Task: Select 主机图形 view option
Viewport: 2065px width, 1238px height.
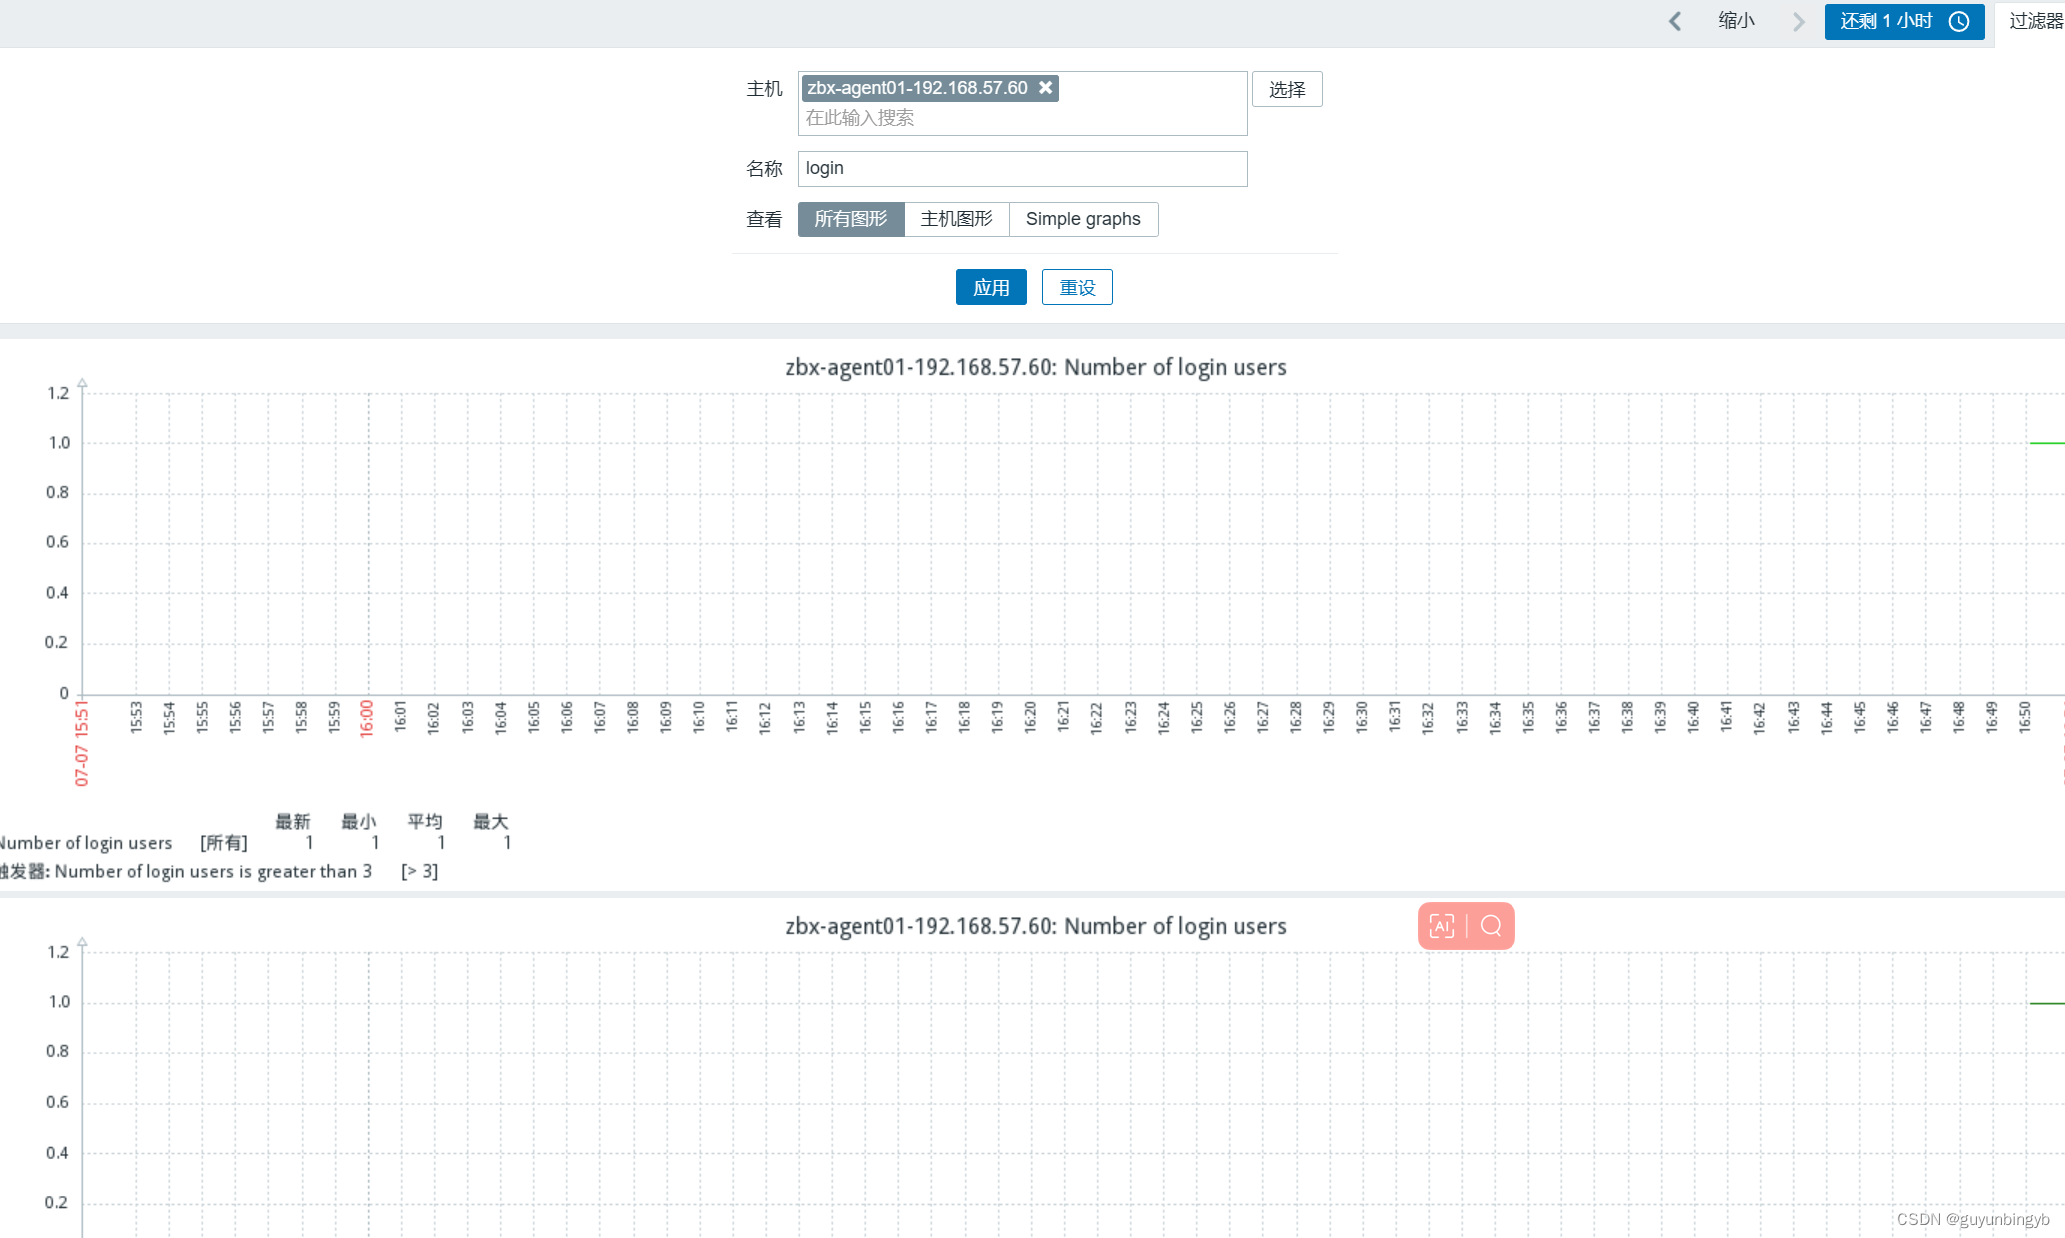Action: pyautogui.click(x=957, y=219)
